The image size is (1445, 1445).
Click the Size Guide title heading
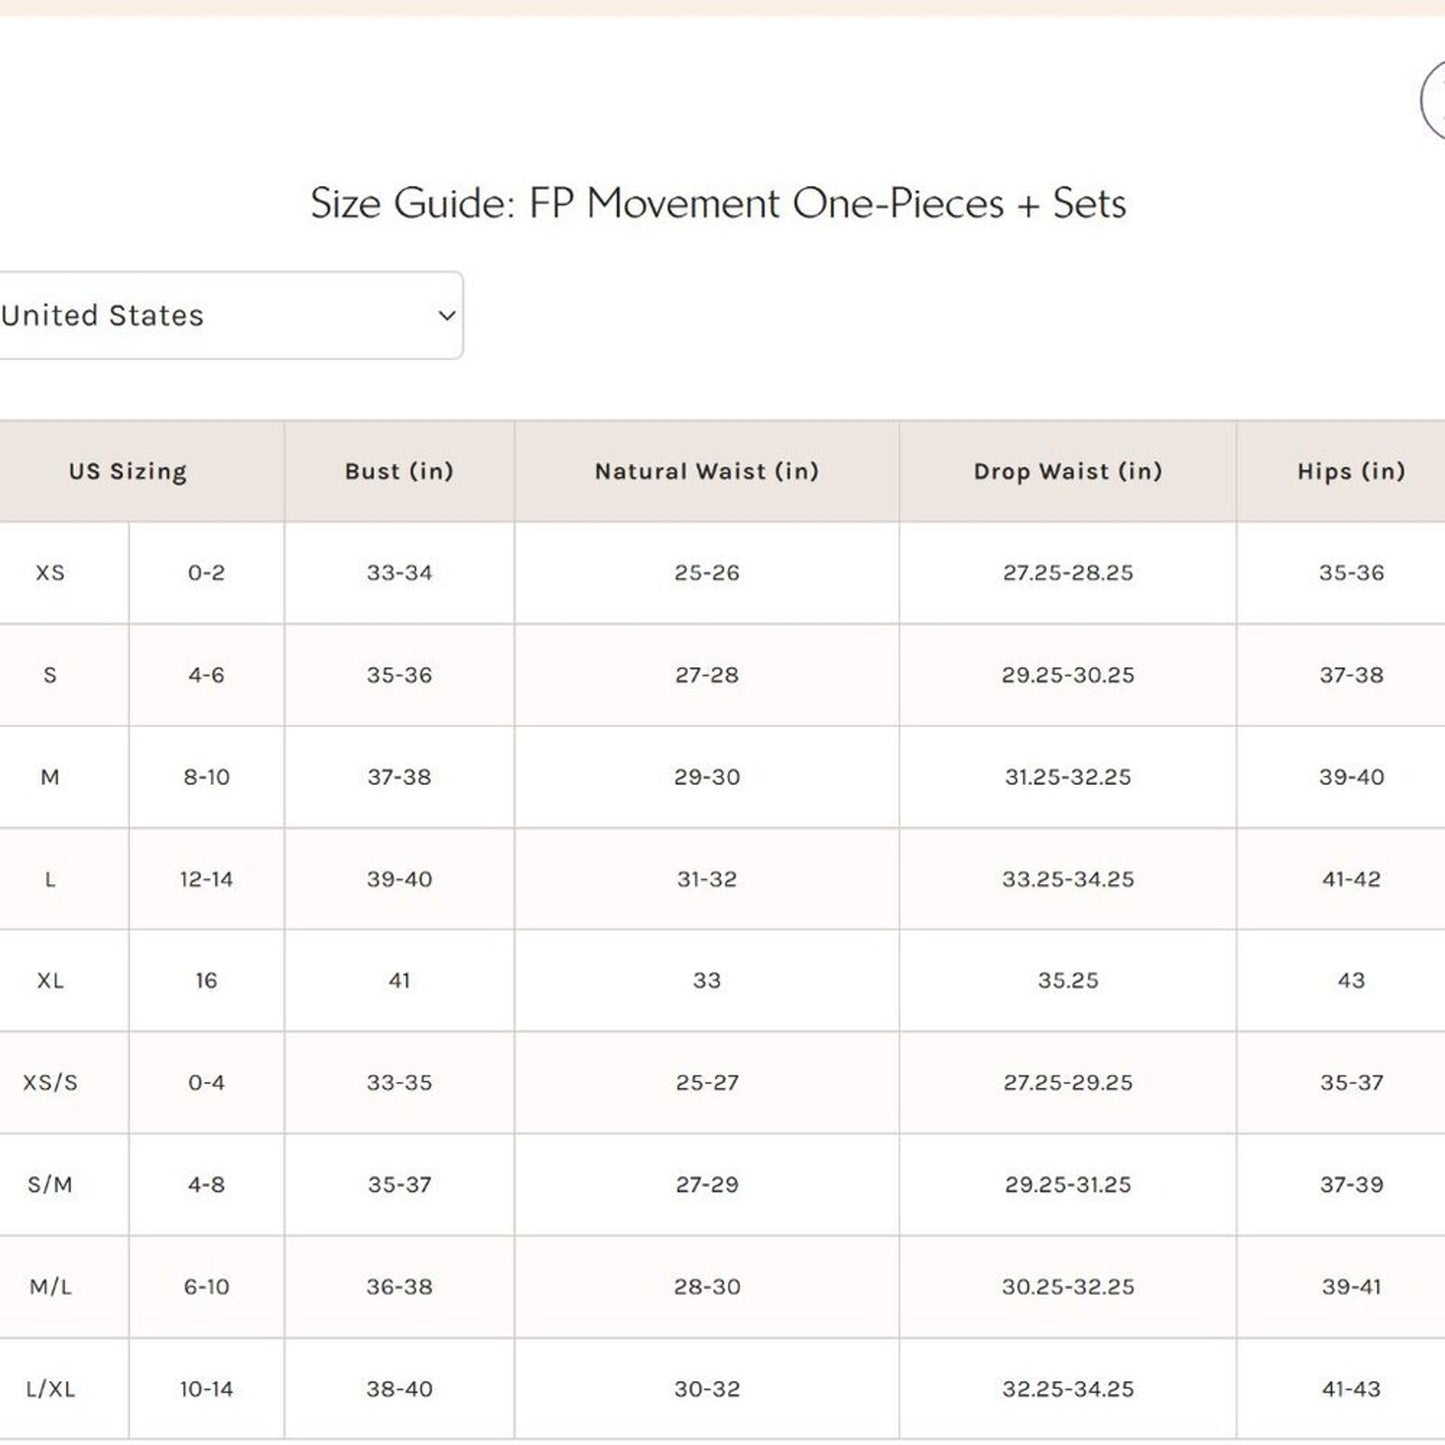tap(717, 204)
